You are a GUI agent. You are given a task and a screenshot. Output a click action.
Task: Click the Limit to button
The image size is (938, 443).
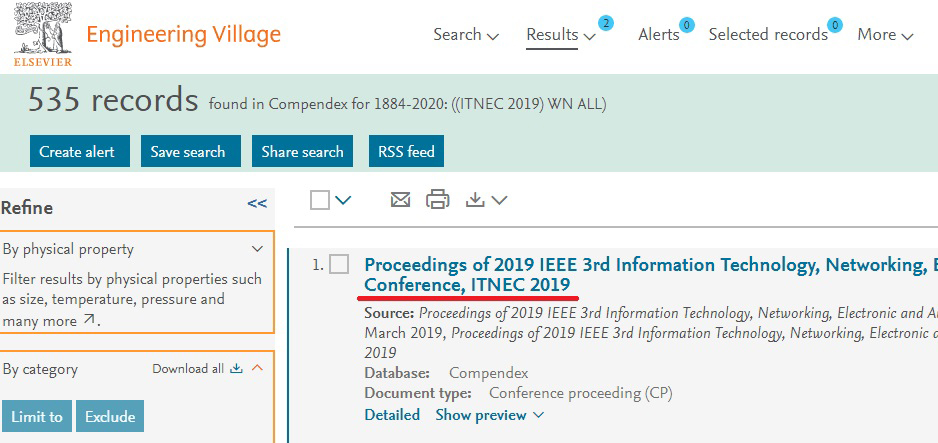click(x=36, y=416)
